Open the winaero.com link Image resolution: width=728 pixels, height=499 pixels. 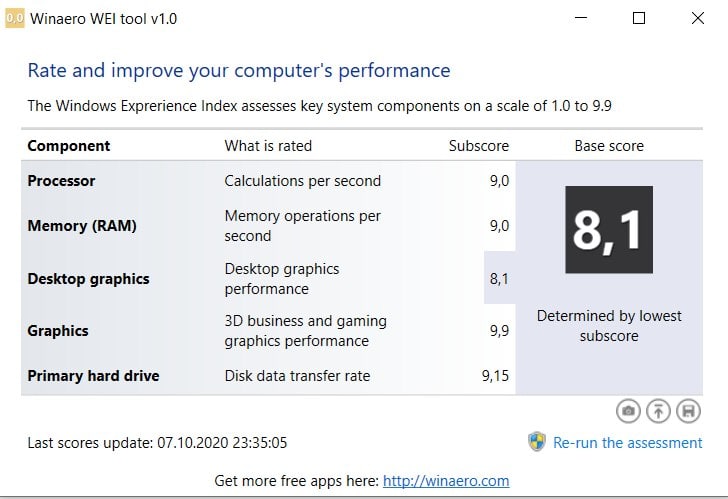446,480
